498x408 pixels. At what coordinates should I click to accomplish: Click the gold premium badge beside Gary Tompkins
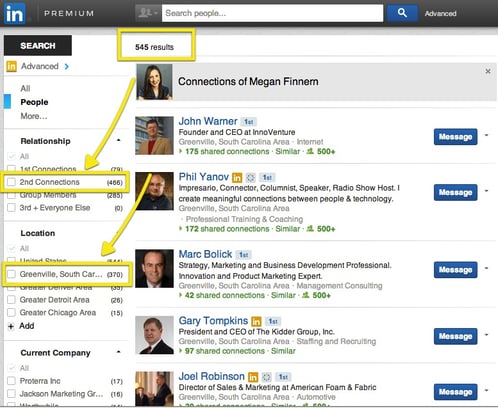tap(256, 321)
